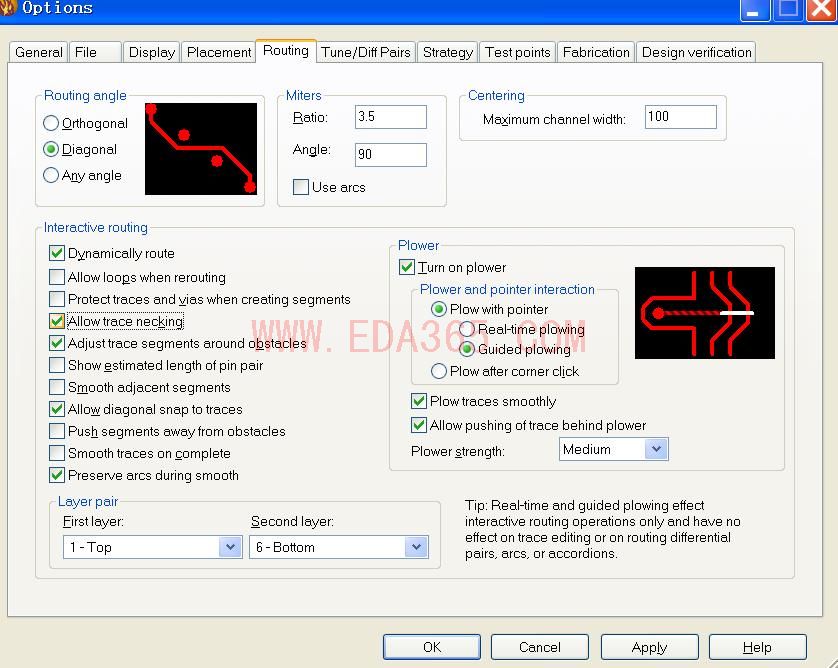Click the Help button
The width and height of the screenshot is (838, 668).
coord(757,647)
